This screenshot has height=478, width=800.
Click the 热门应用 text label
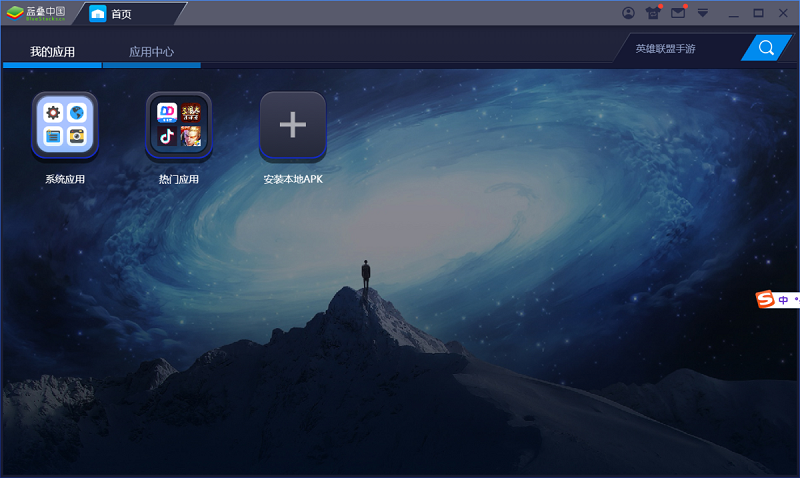pos(179,180)
